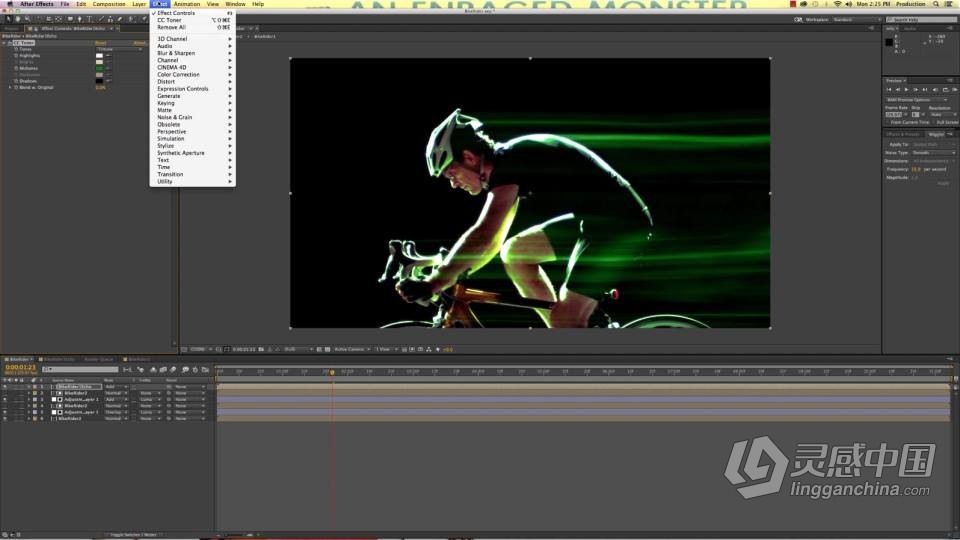Click About link for CC Toner
The image size is (960, 540).
(x=140, y=43)
